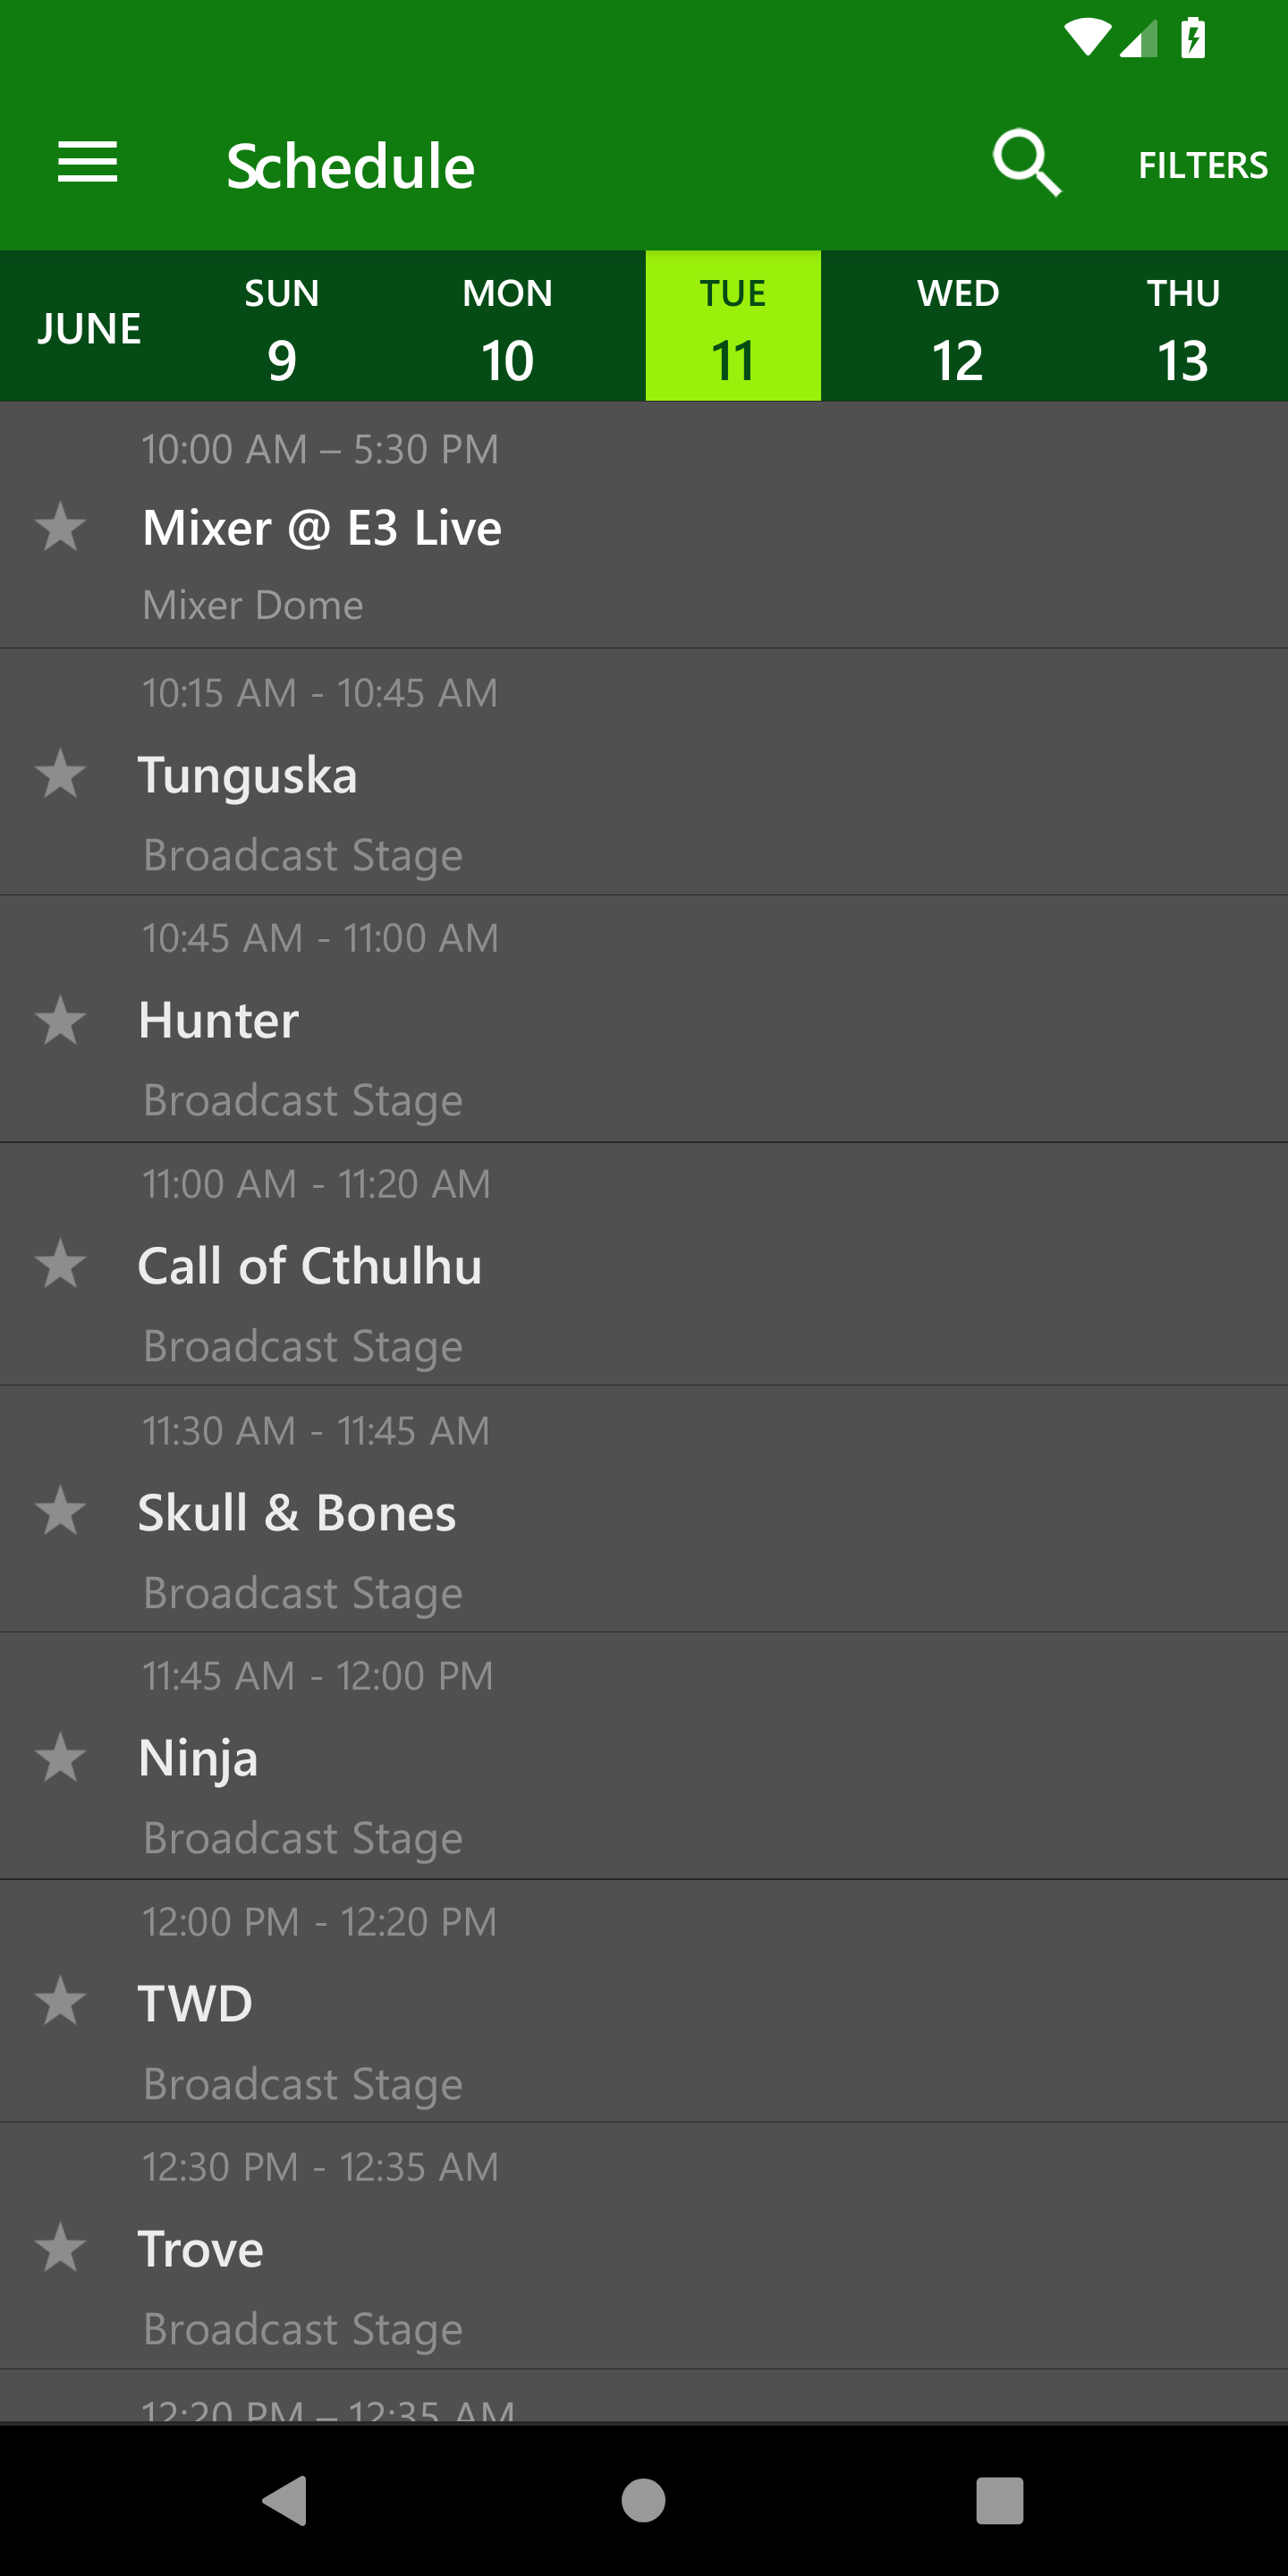The height and width of the screenshot is (2576, 1288).
Task: Open the hamburger navigation menu
Action: pos(88,163)
